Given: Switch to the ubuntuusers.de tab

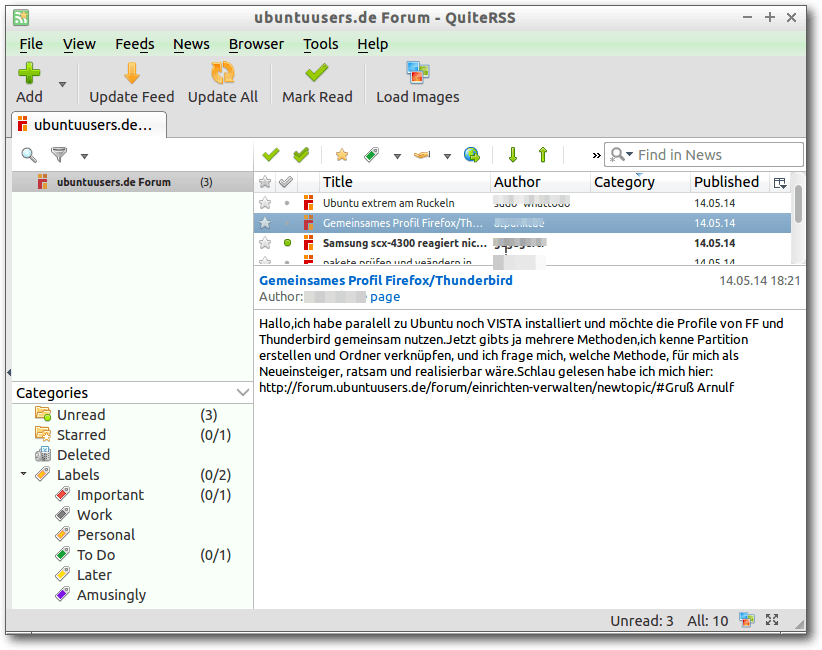Looking at the screenshot, I should [x=89, y=125].
